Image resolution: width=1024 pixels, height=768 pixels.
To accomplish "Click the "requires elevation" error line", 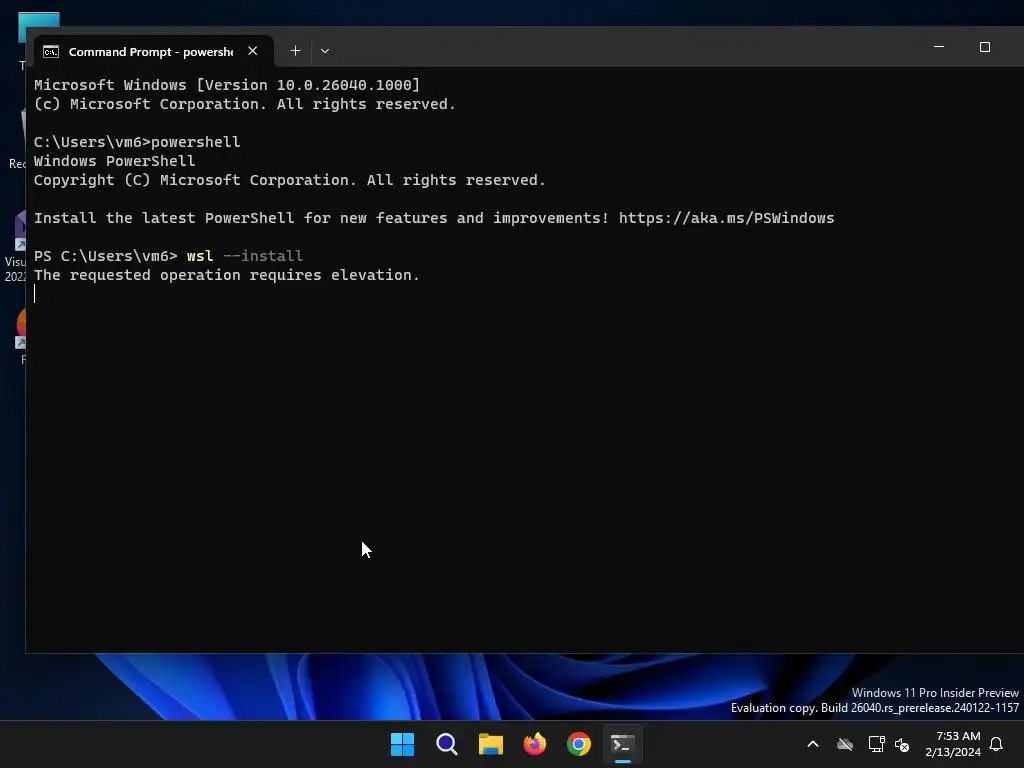I will 227,275.
